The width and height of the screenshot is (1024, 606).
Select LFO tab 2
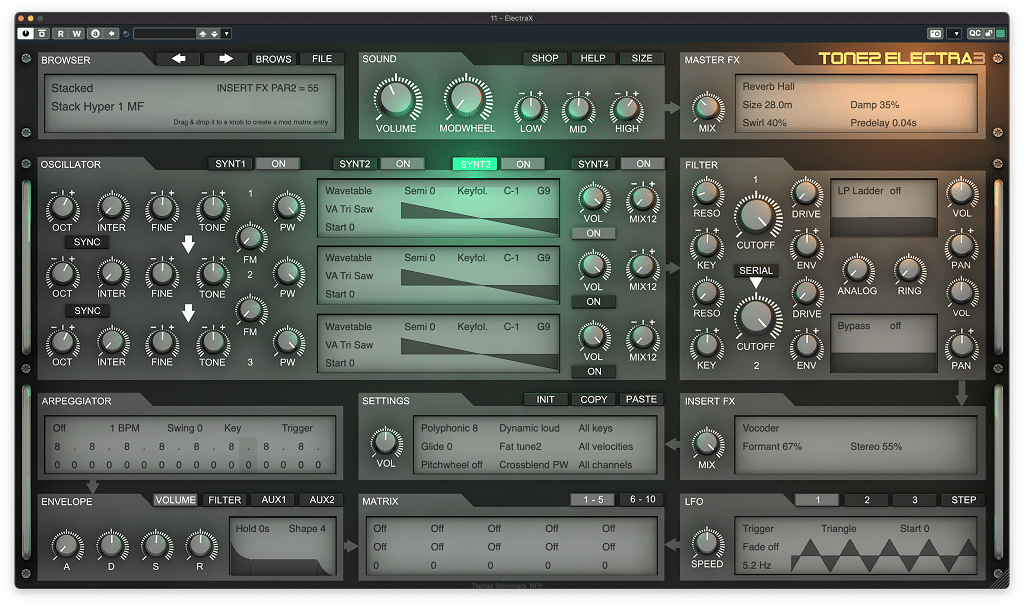pos(867,500)
